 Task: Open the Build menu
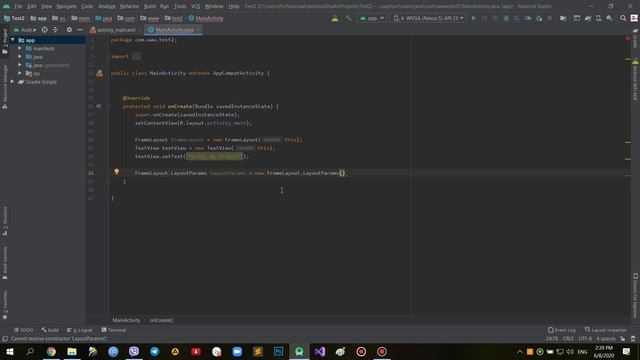coord(150,6)
